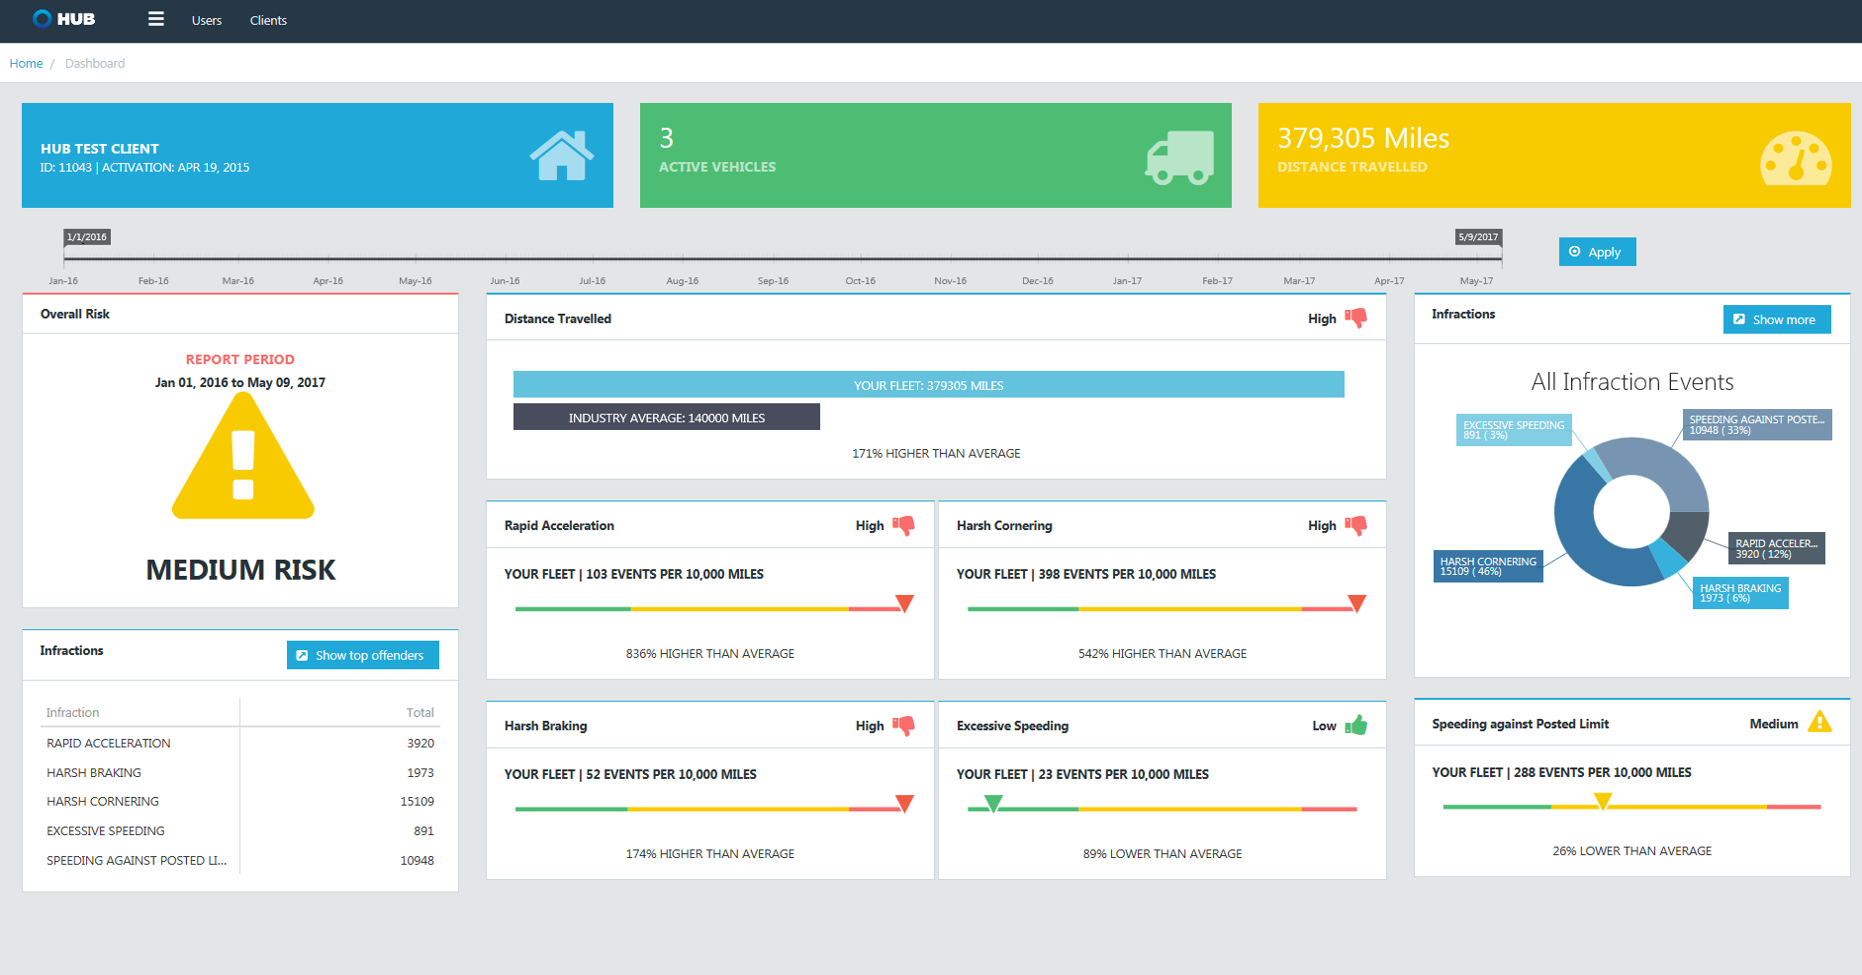This screenshot has width=1862, height=975.
Task: Click 89% LOWER THAN AVERAGE text
Action: (1162, 853)
